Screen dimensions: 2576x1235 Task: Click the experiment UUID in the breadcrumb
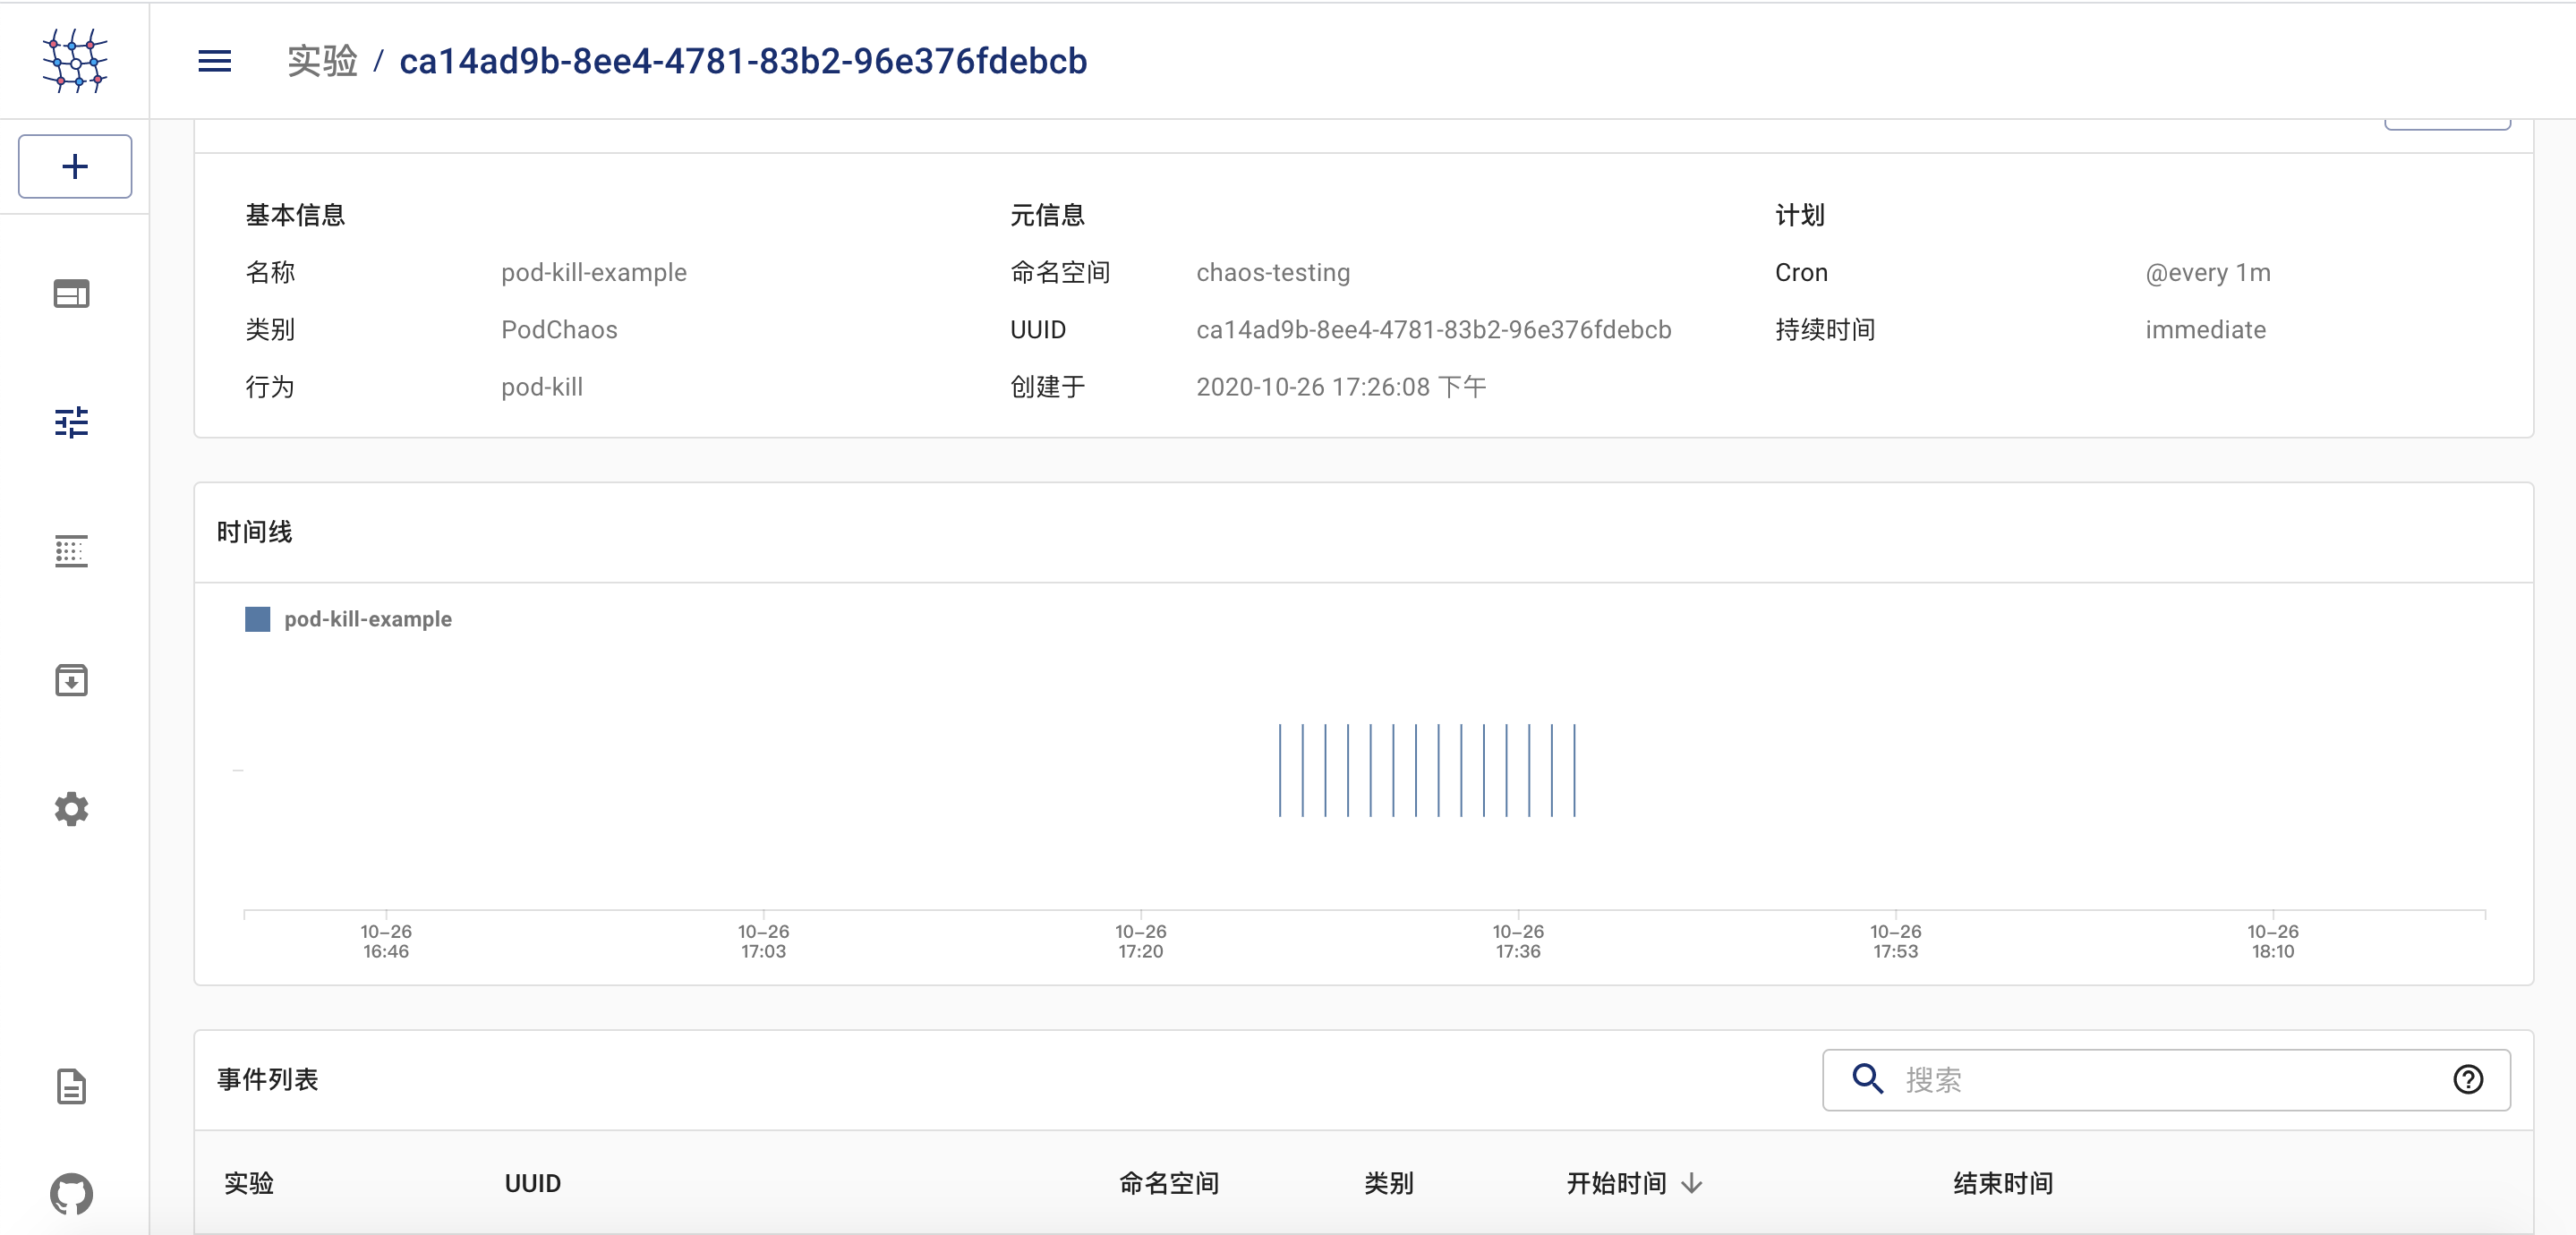click(743, 62)
